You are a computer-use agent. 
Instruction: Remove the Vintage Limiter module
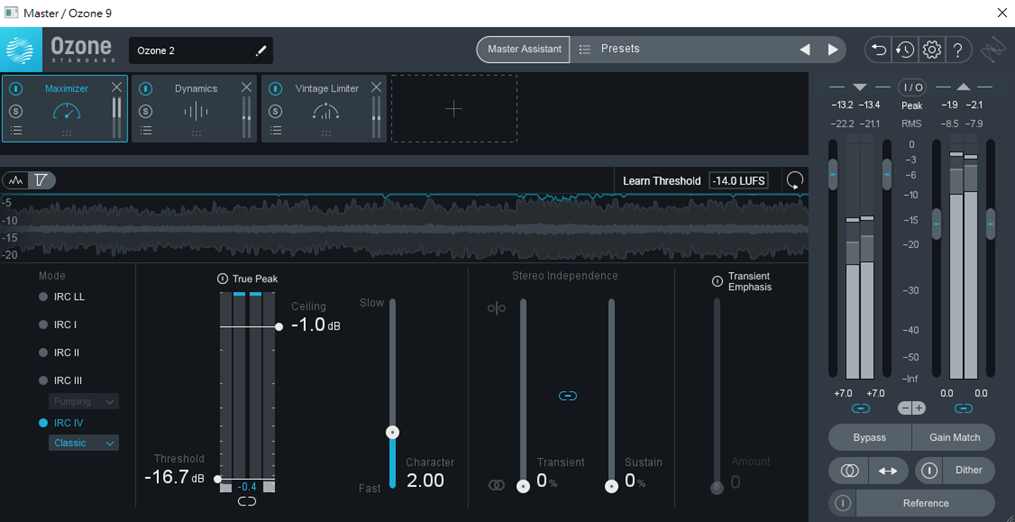click(376, 87)
